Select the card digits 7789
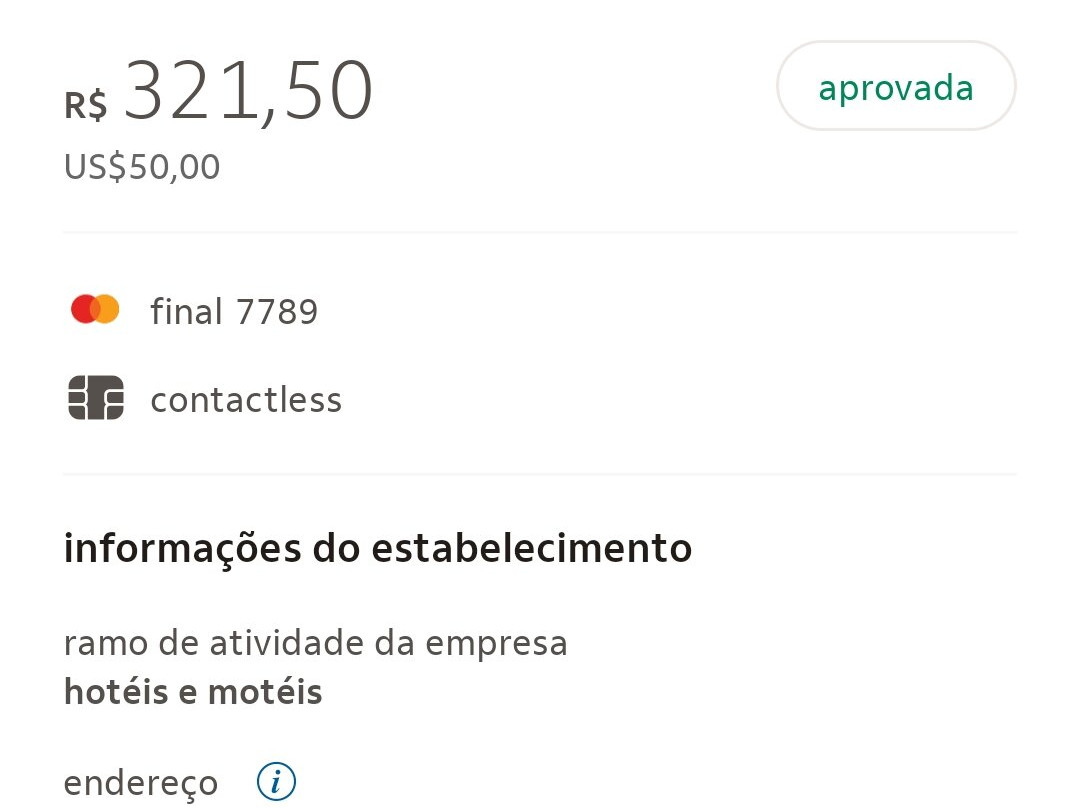 point(277,313)
